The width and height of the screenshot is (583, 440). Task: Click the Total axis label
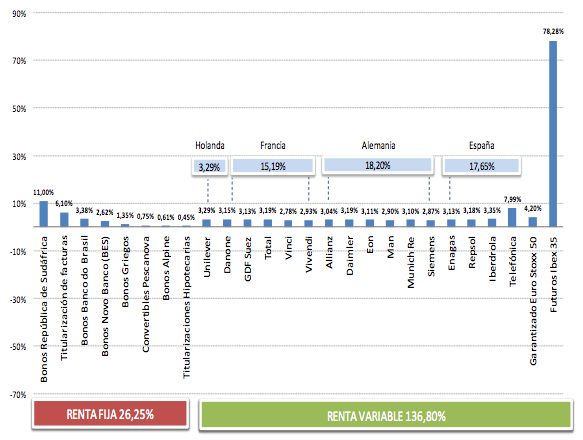(268, 248)
